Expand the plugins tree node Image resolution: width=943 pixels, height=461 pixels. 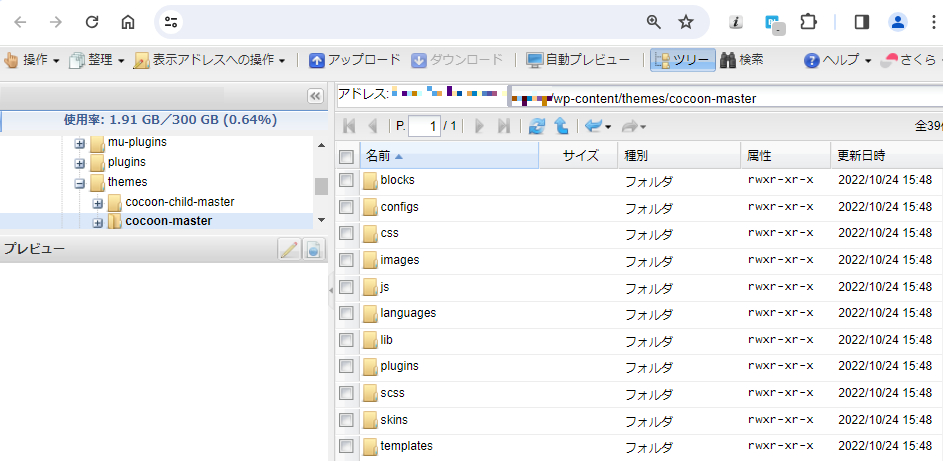(x=79, y=163)
